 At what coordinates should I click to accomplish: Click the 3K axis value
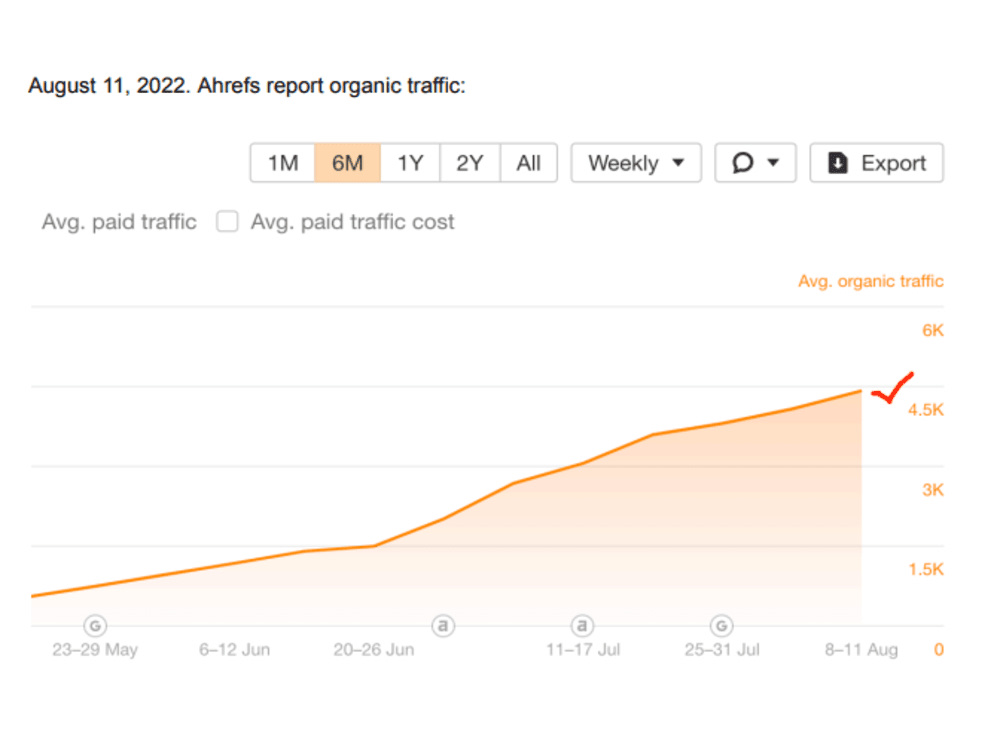click(x=932, y=490)
